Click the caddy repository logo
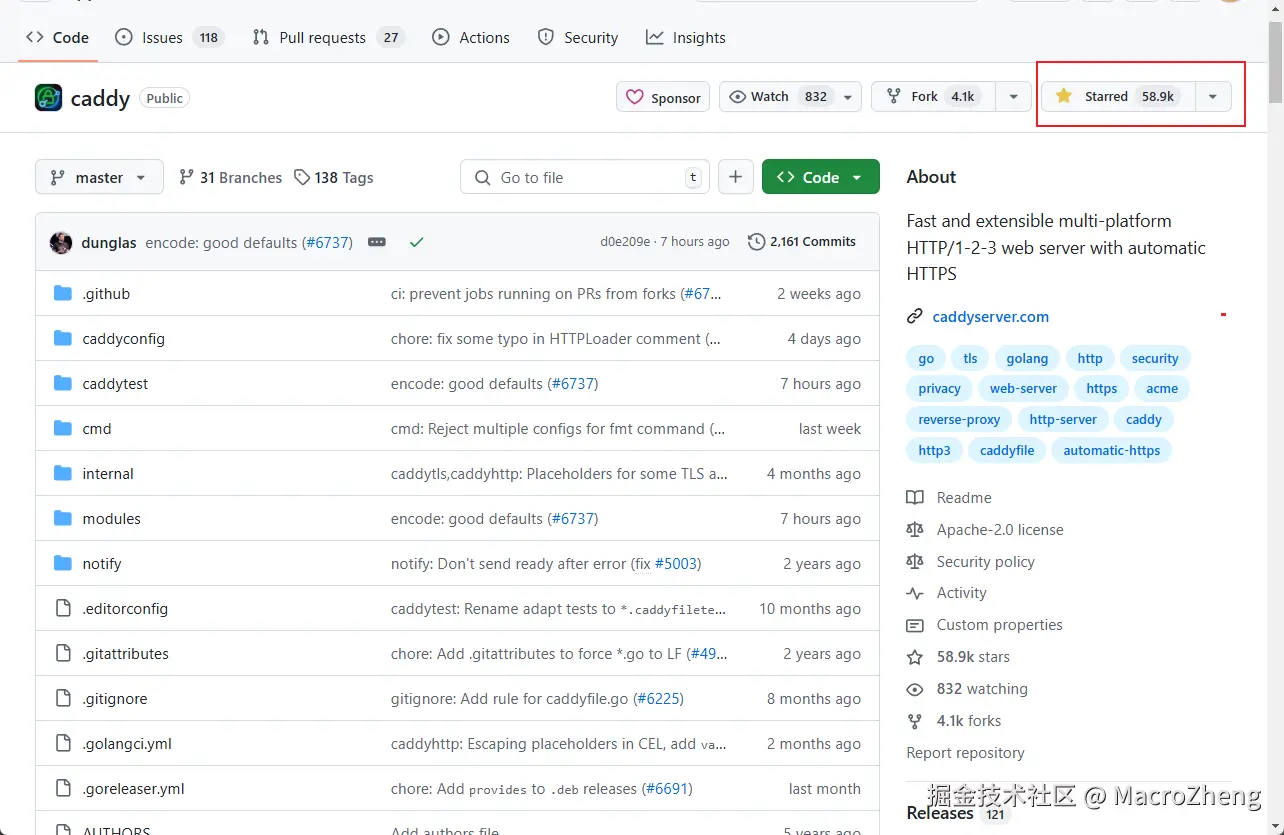This screenshot has height=835, width=1284. click(x=48, y=97)
